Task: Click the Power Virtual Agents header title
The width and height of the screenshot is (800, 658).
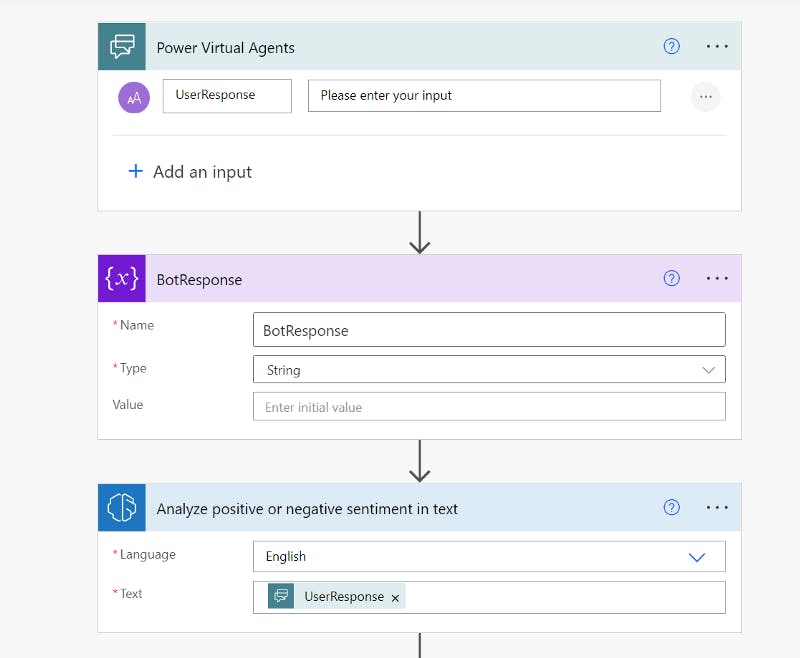Action: coord(226,48)
